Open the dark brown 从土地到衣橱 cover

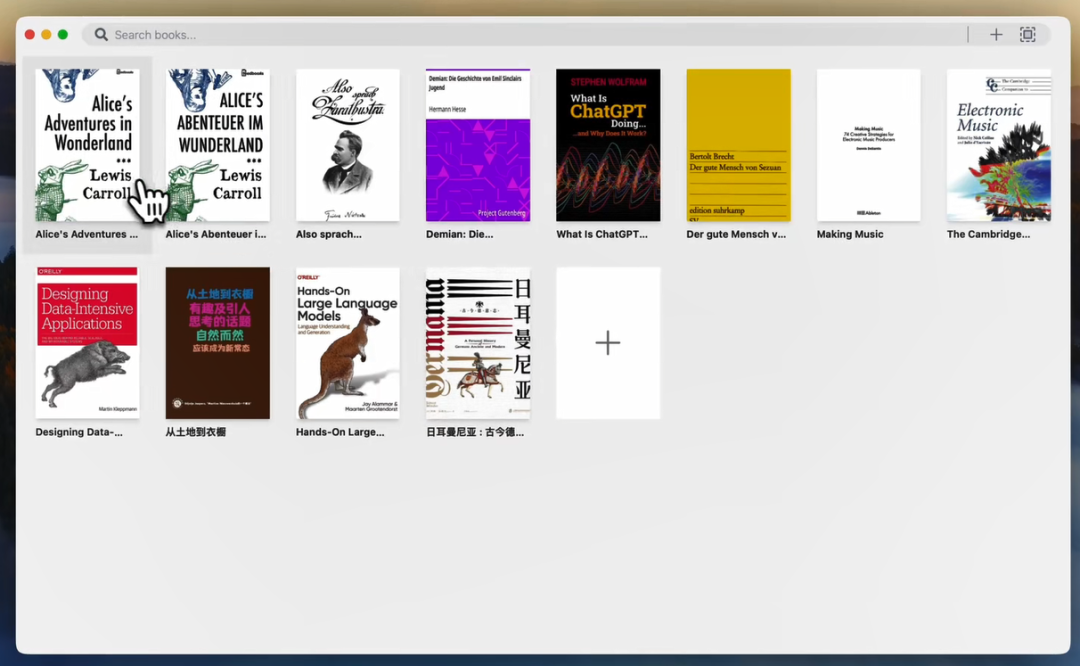pos(218,343)
